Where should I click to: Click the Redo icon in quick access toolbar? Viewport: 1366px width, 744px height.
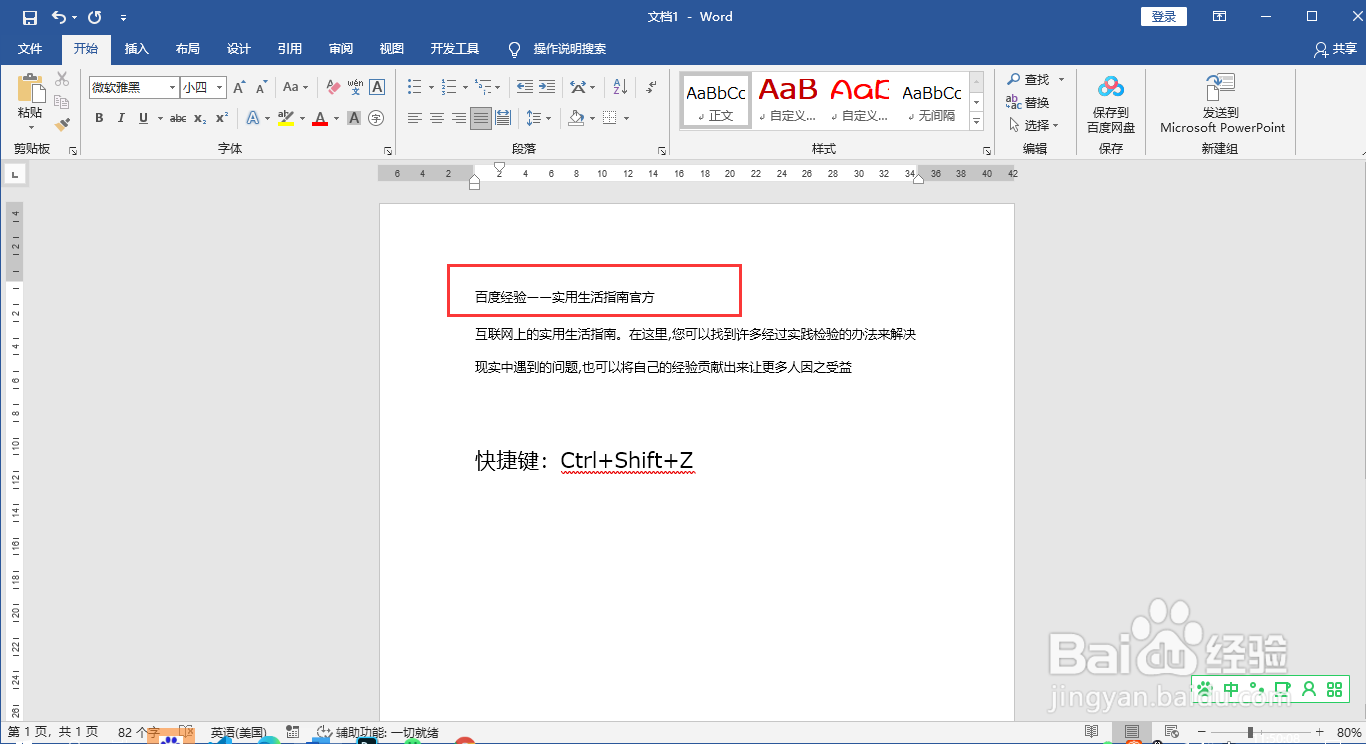[95, 17]
